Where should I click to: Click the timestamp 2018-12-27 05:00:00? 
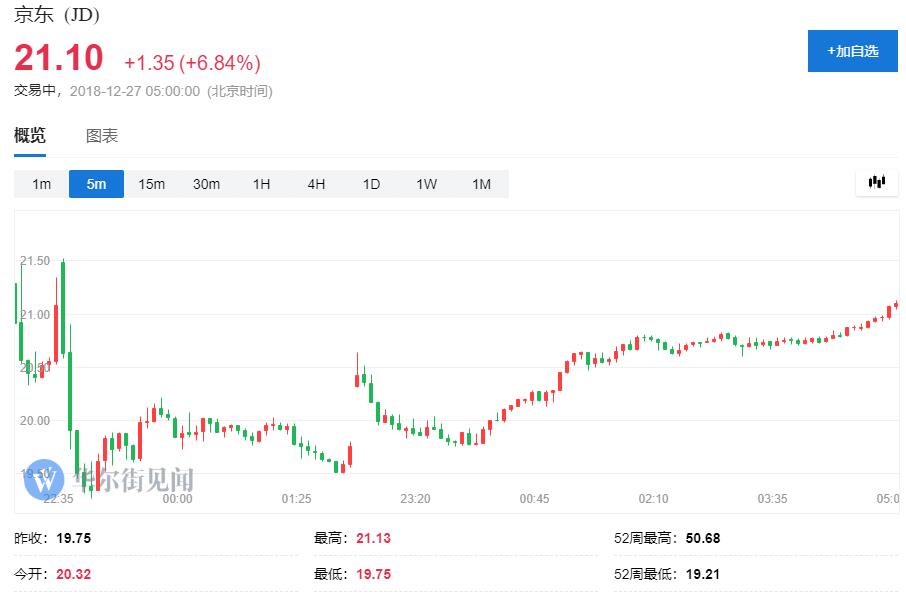(x=135, y=91)
